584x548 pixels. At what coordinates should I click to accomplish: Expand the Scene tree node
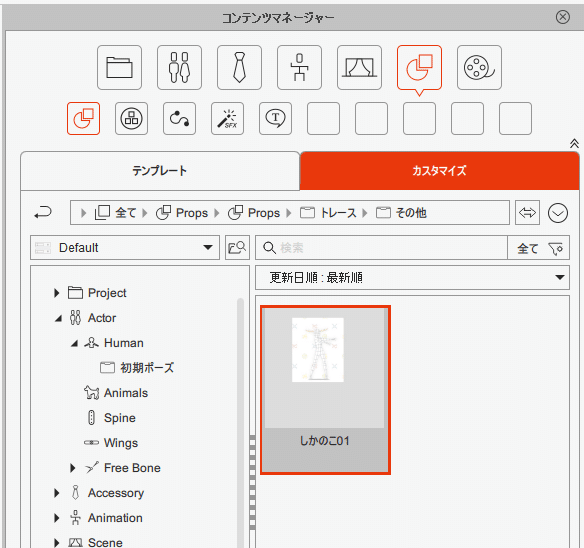(x=57, y=542)
